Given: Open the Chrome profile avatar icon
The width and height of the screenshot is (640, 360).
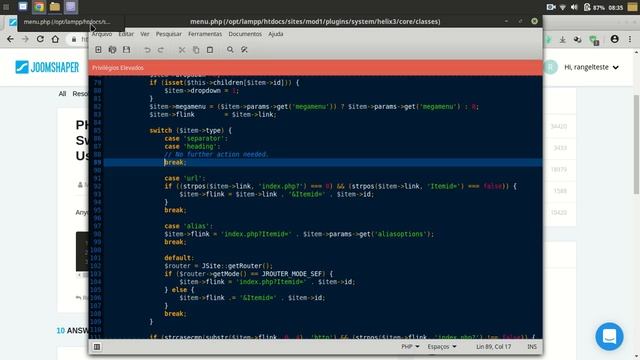Looking at the screenshot, I should [x=614, y=39].
